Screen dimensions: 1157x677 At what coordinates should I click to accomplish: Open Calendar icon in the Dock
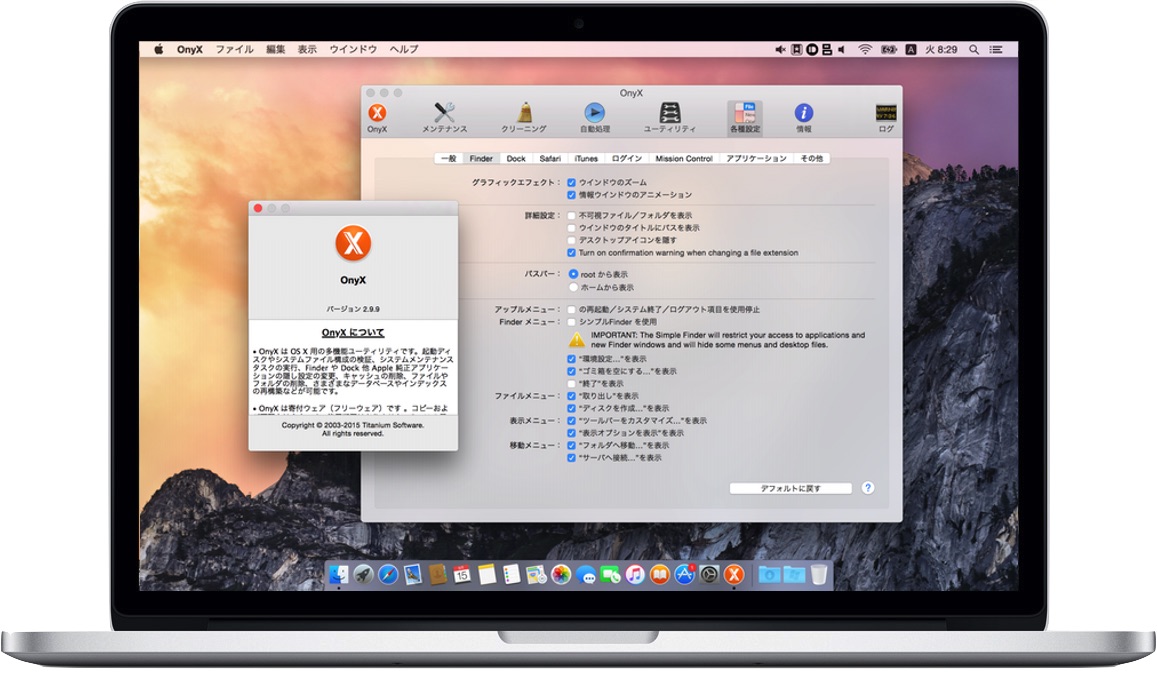(462, 574)
